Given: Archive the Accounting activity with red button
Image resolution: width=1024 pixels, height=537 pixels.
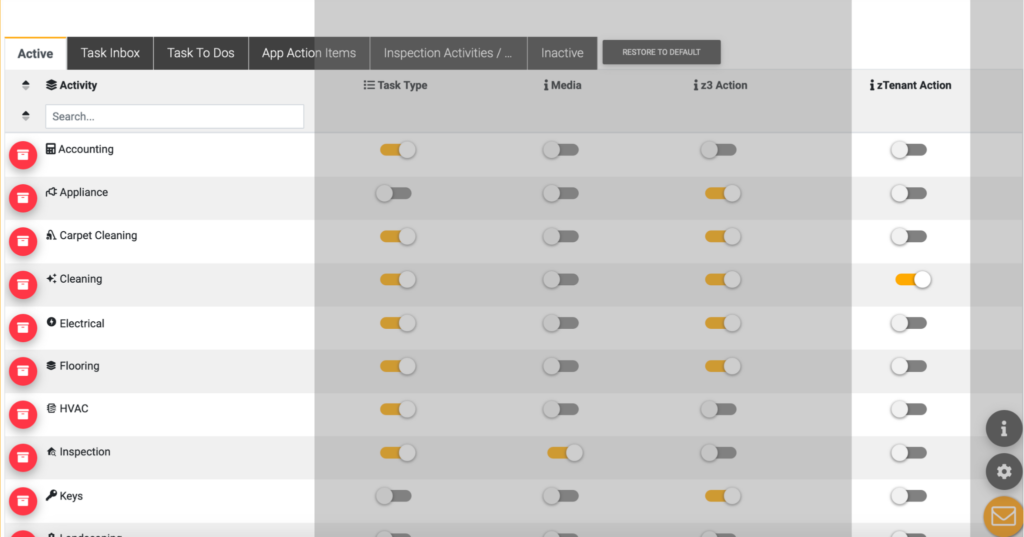Looking at the screenshot, I should pyautogui.click(x=23, y=155).
